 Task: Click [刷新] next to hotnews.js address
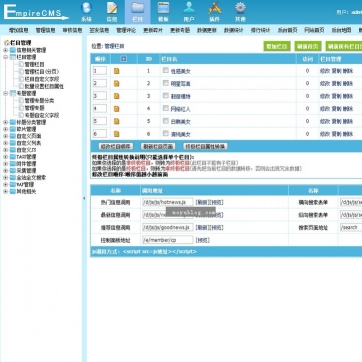point(202,202)
